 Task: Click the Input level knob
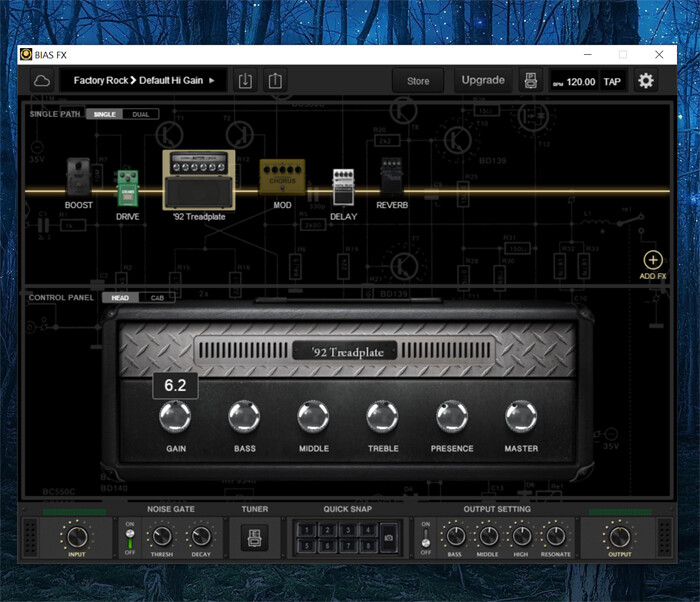point(77,537)
